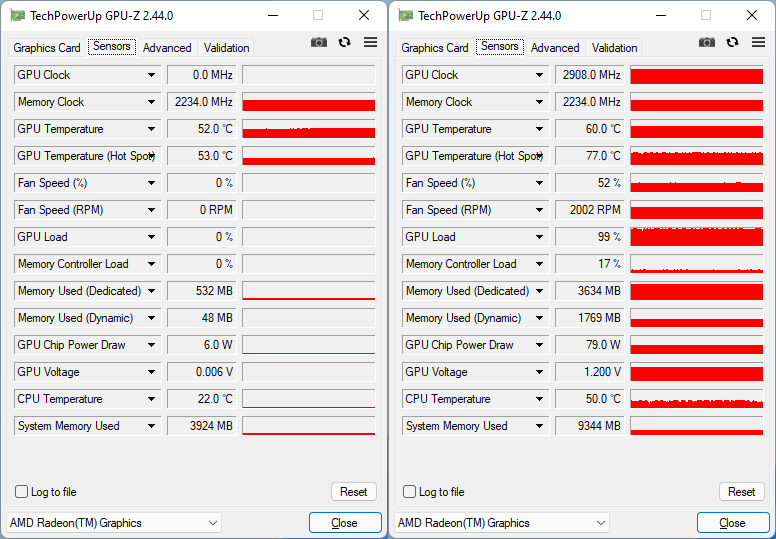Click 6.0 W power draw value
776x539 pixels.
coord(202,345)
